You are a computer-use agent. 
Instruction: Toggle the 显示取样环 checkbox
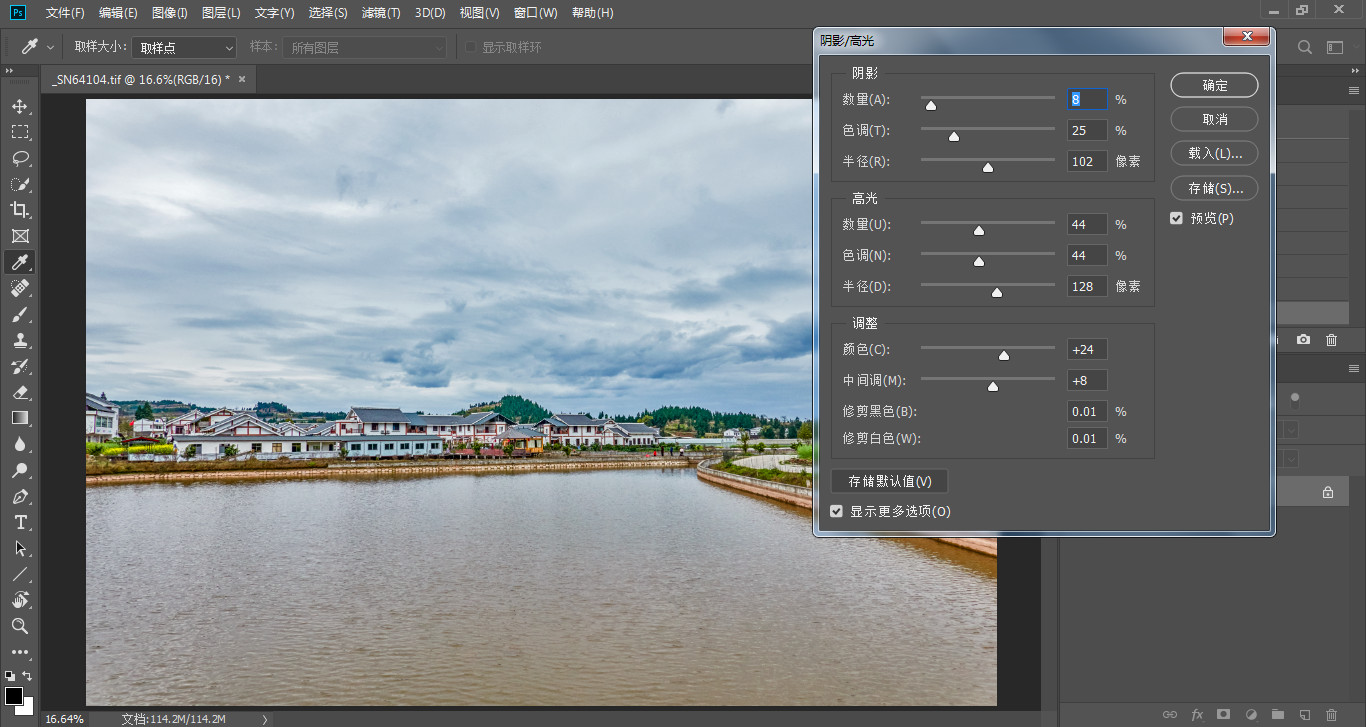pos(471,47)
